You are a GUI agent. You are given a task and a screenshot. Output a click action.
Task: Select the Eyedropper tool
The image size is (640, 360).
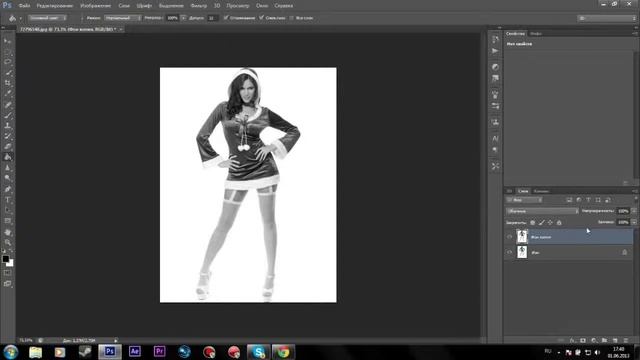coord(7,94)
